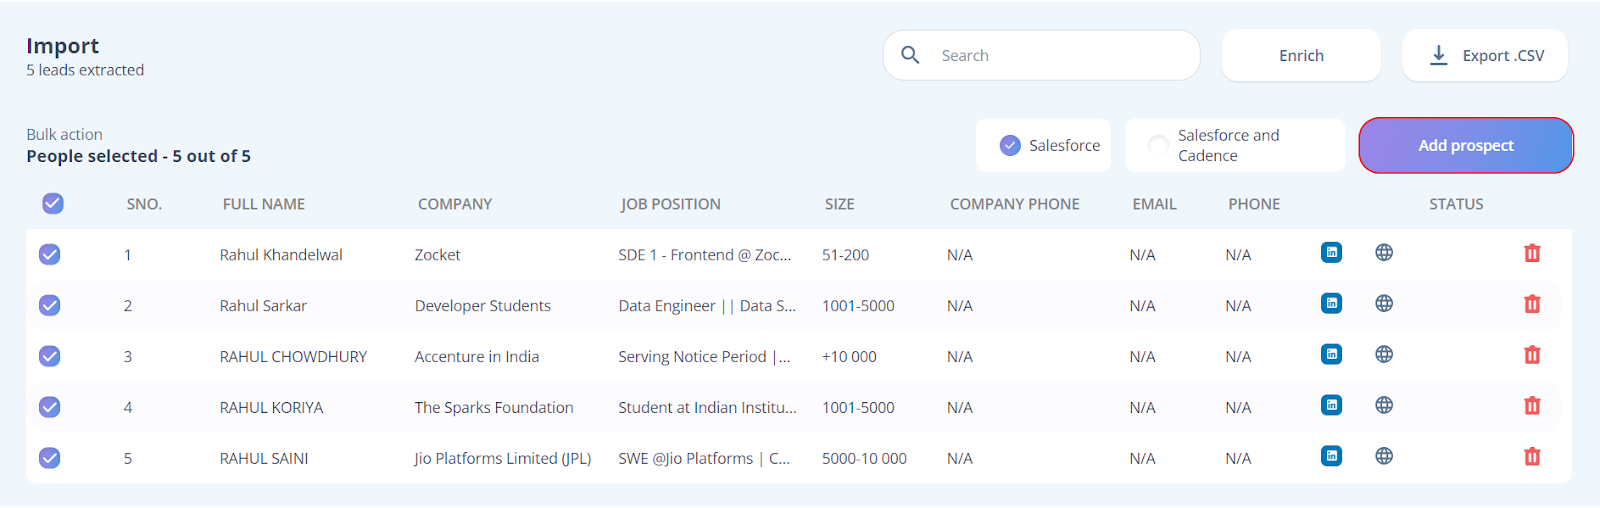The width and height of the screenshot is (1600, 508).
Task: Delete Rahul Khandelwal lead with trash icon
Action: [x=1532, y=253]
